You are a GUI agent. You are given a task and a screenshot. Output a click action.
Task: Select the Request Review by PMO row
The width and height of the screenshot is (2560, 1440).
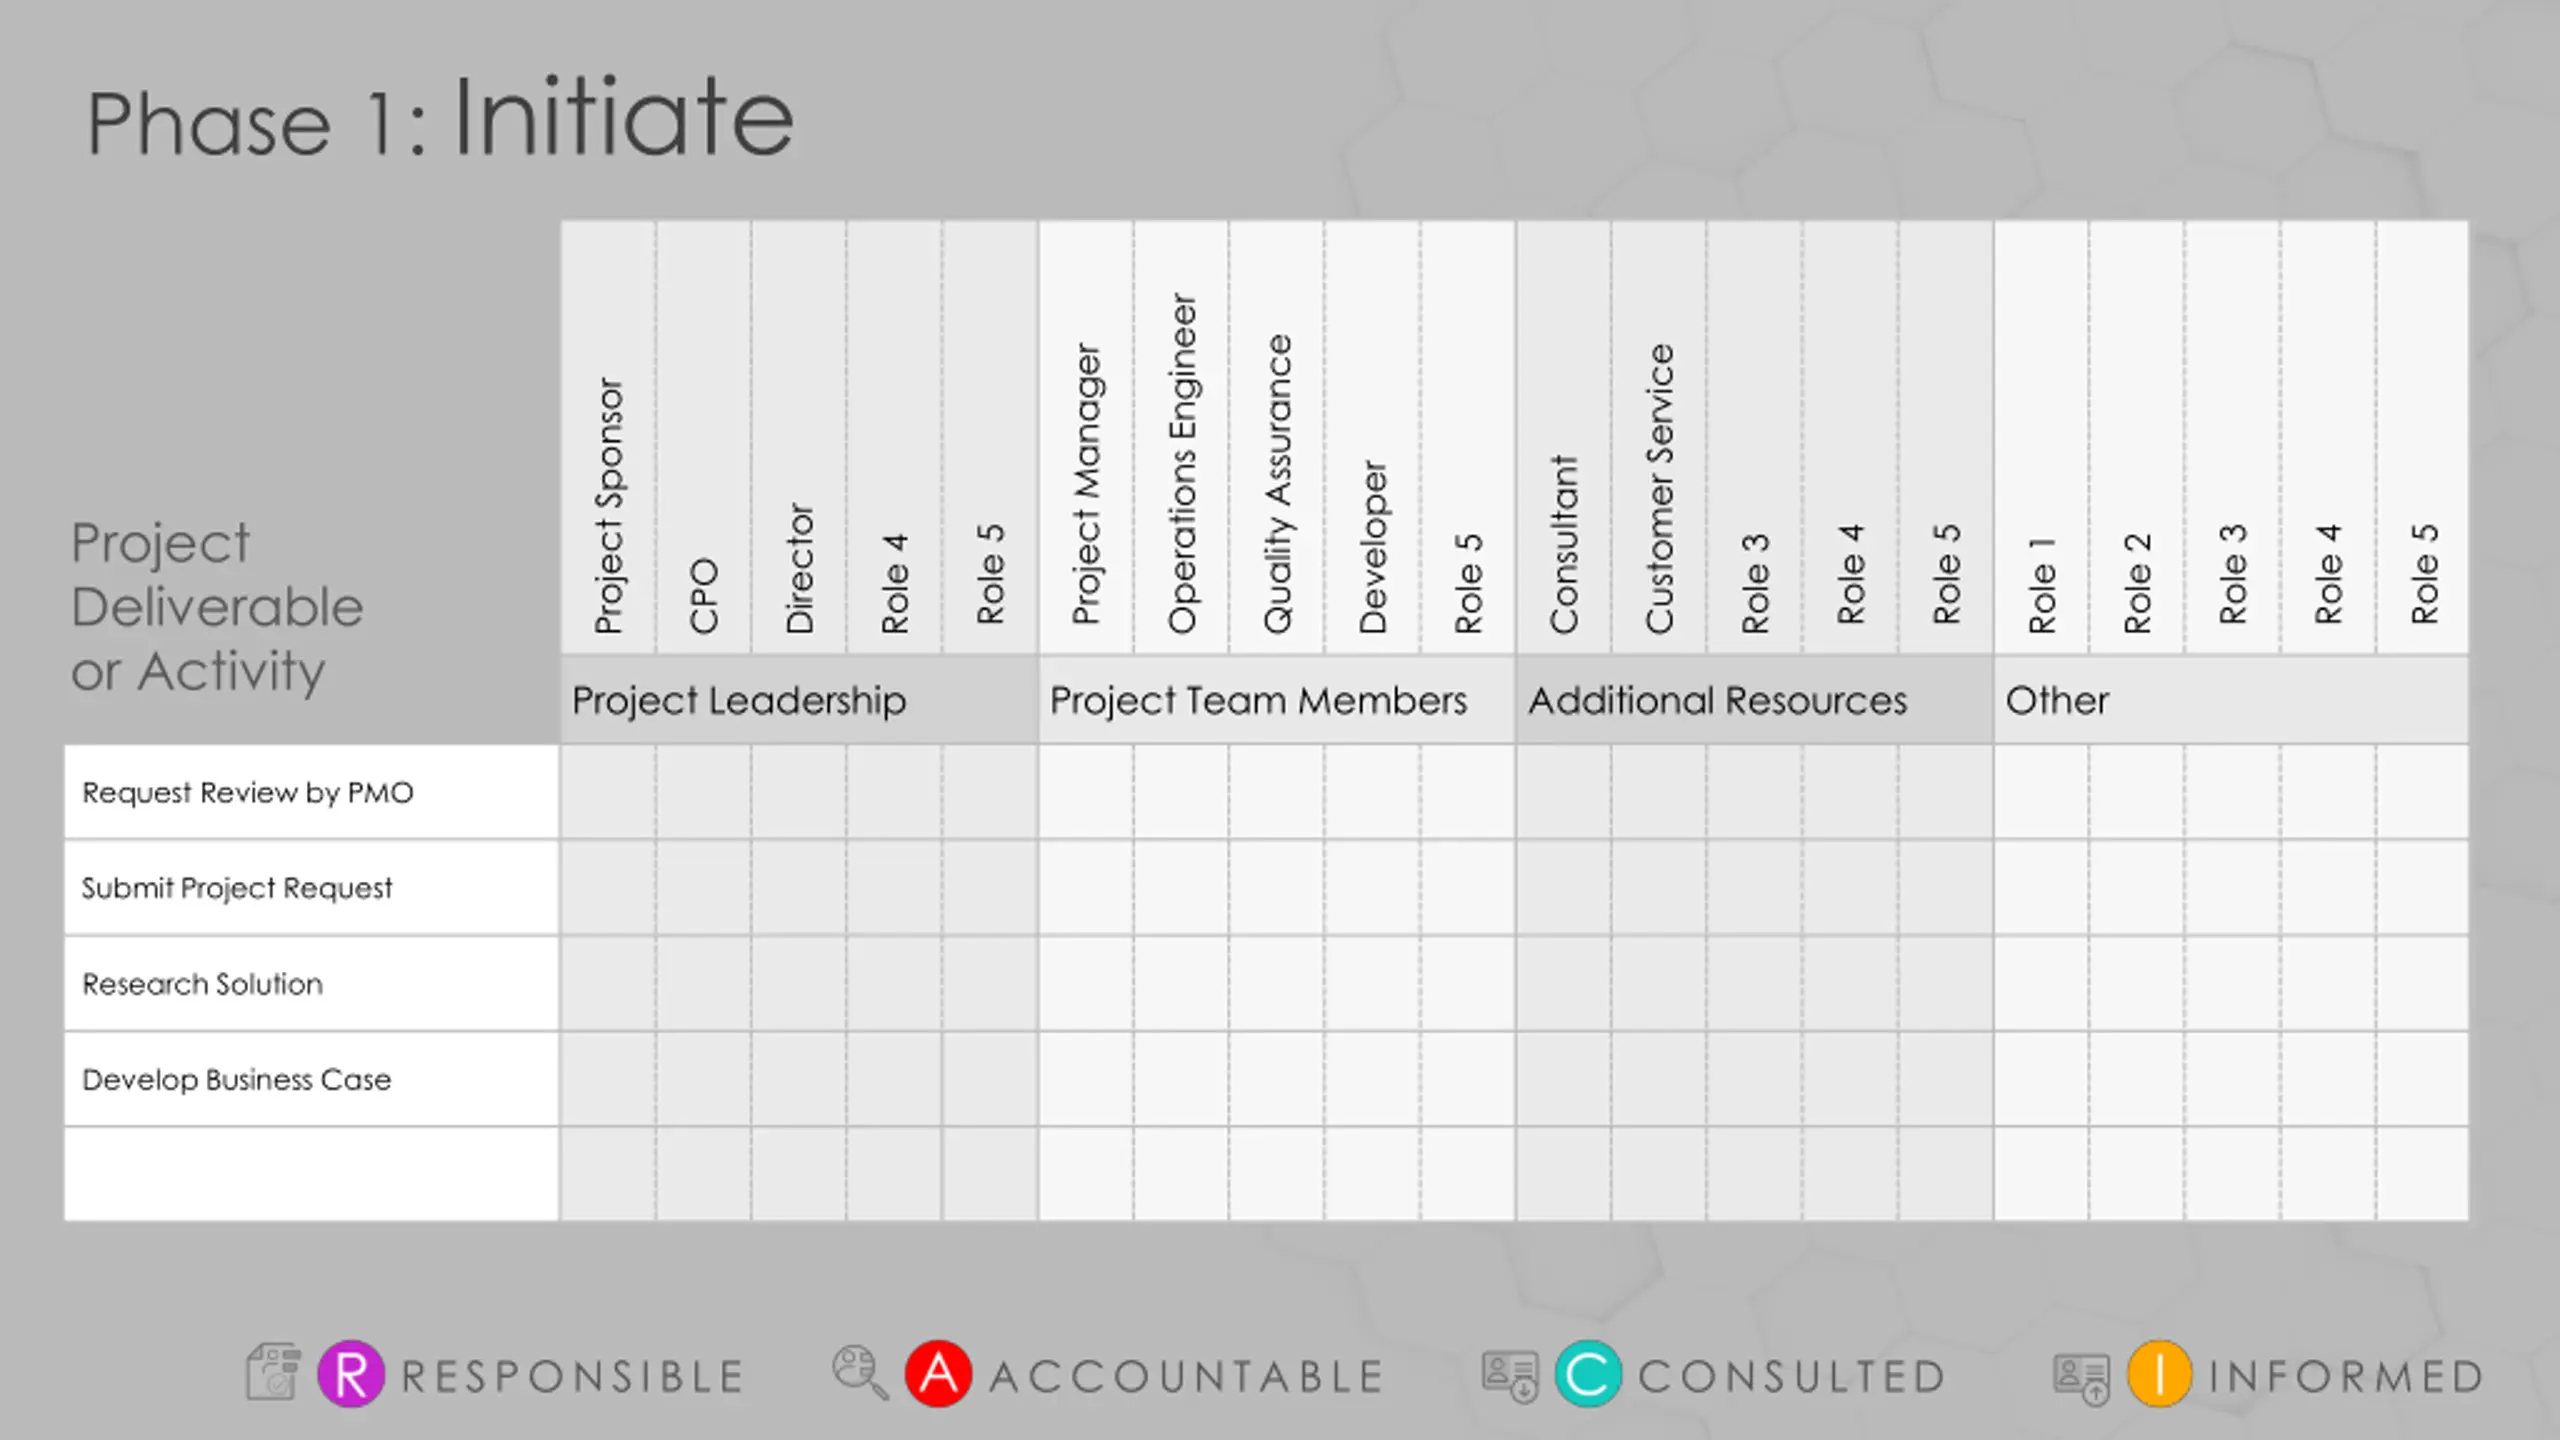(x=248, y=793)
